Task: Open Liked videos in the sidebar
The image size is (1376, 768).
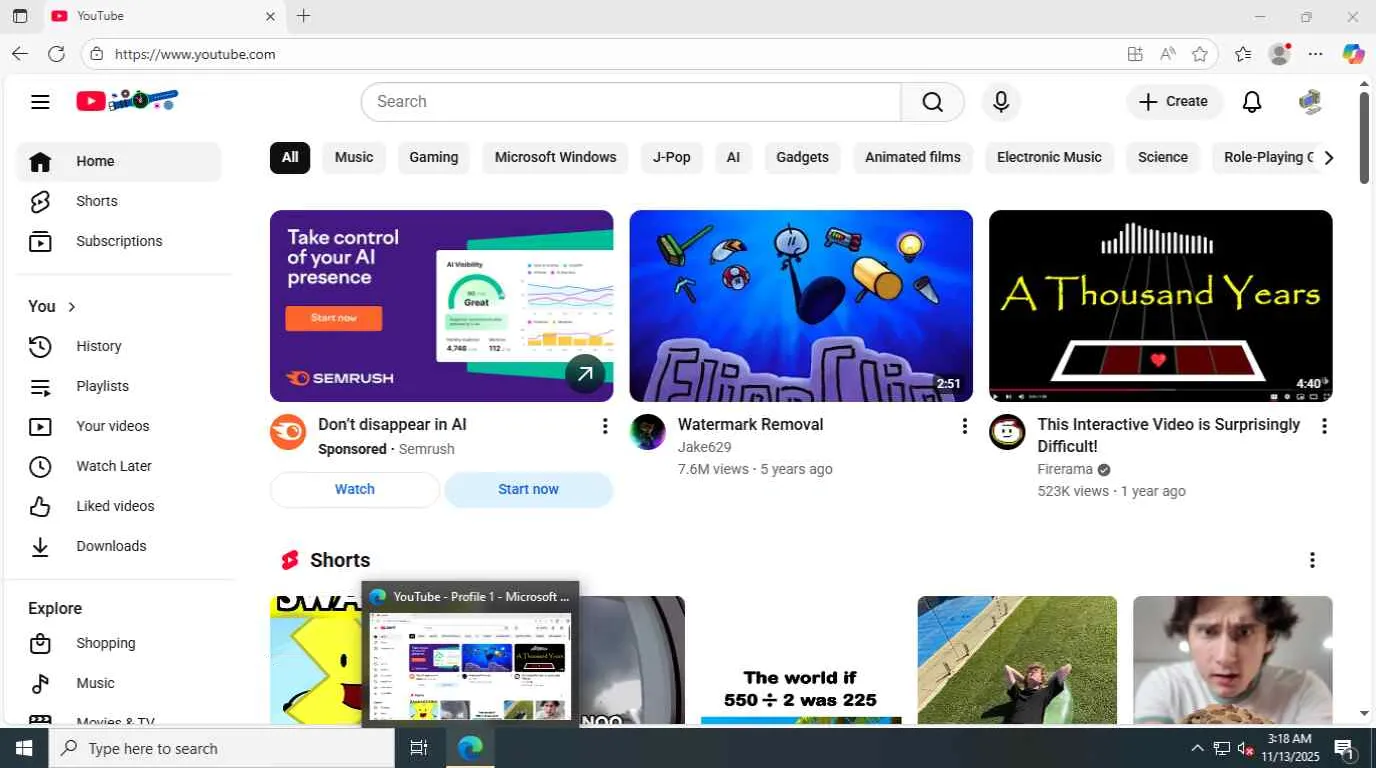Action: (118, 506)
